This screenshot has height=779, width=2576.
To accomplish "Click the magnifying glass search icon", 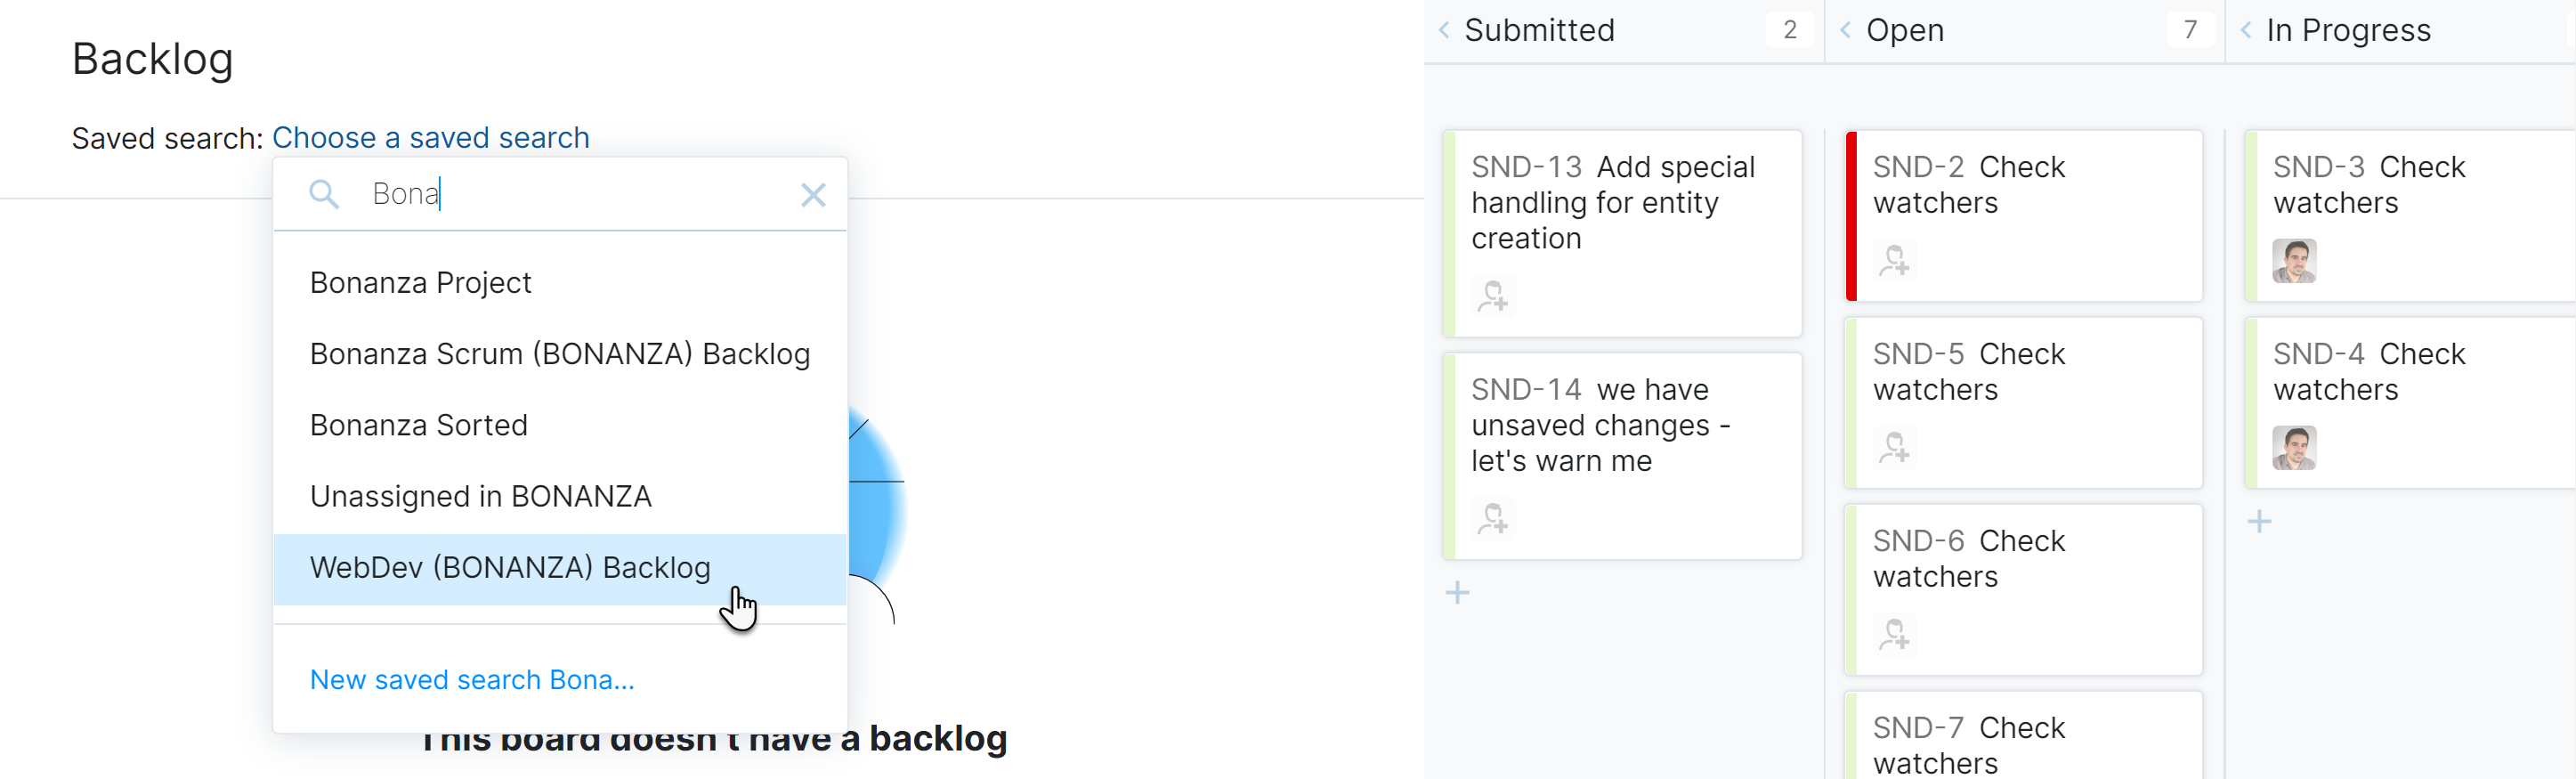I will pyautogui.click(x=324, y=194).
